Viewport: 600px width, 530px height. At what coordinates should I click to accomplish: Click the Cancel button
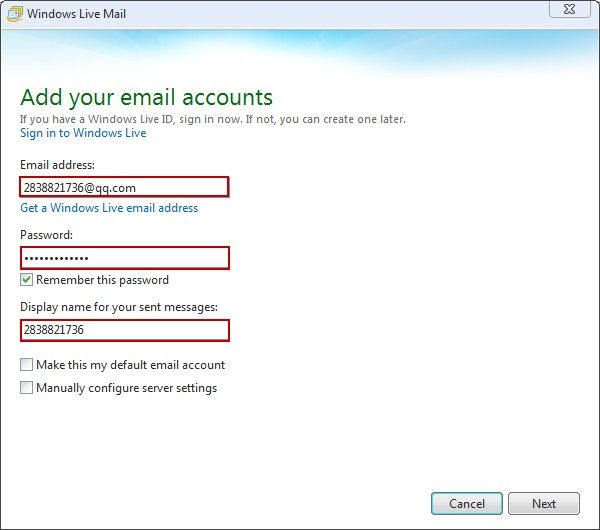[467, 503]
